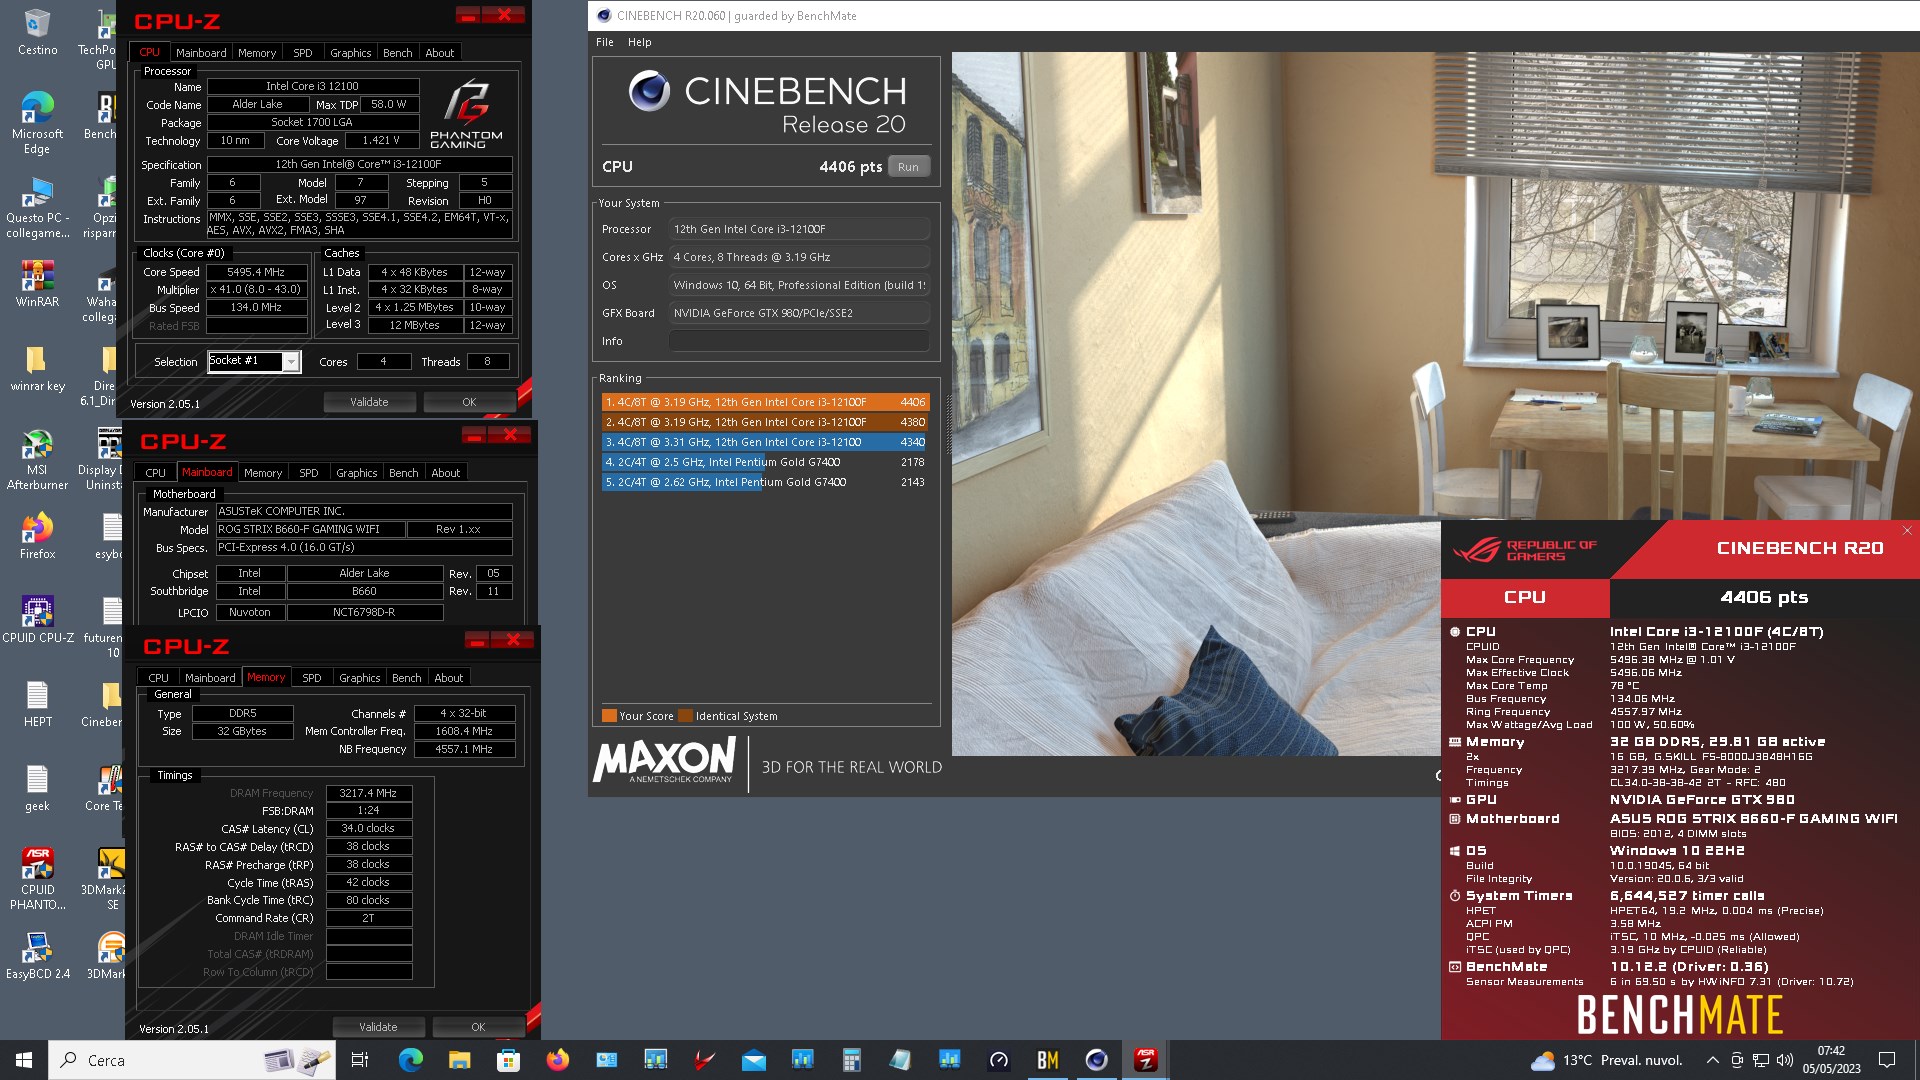Image resolution: width=1920 pixels, height=1080 pixels.
Task: Open the CPUID CPU-Z desktop icon
Action: pos(37,619)
